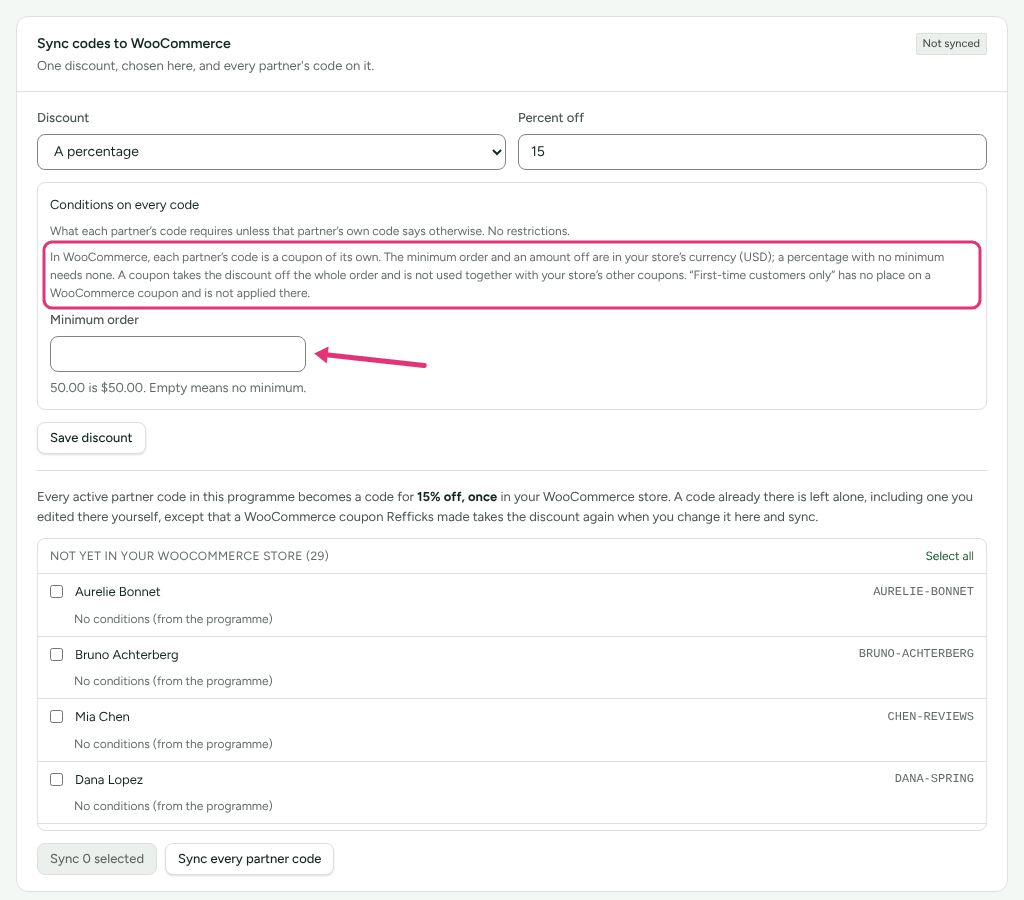Click the Bruno Achterberg name label
Image resolution: width=1024 pixels, height=900 pixels.
click(127, 654)
